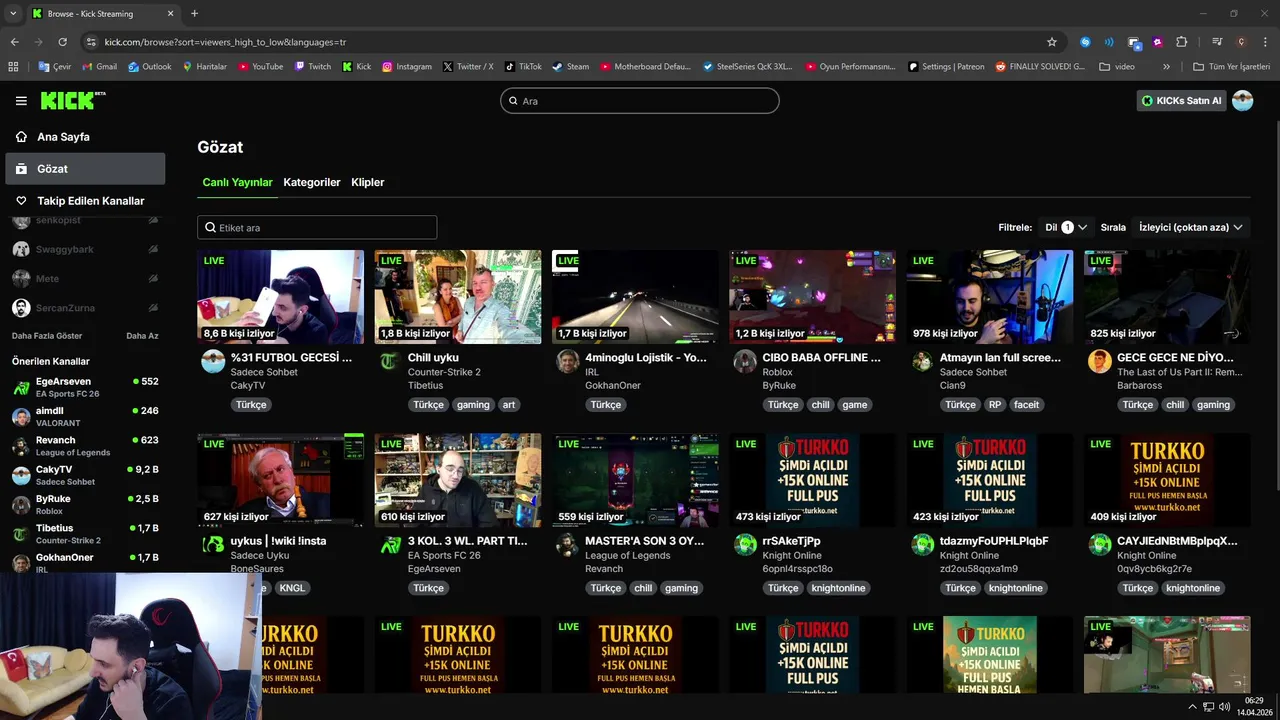Viewport: 1280px width, 720px height.
Task: Click the offline icon beside Swaggybark
Action: 153,249
